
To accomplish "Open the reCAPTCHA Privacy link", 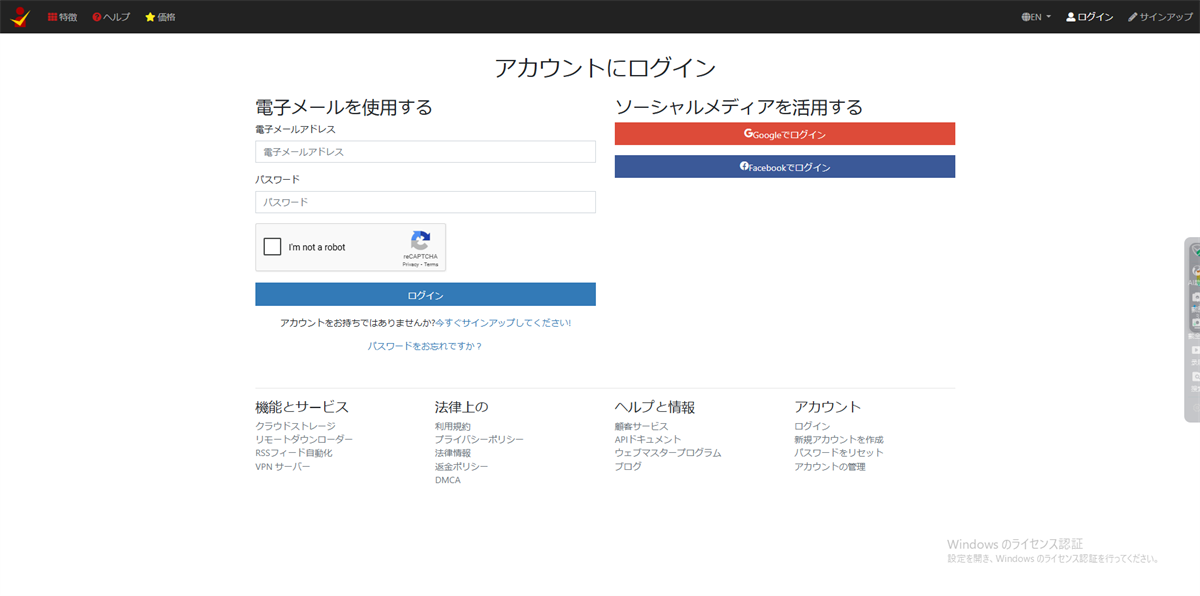I will [x=410, y=265].
